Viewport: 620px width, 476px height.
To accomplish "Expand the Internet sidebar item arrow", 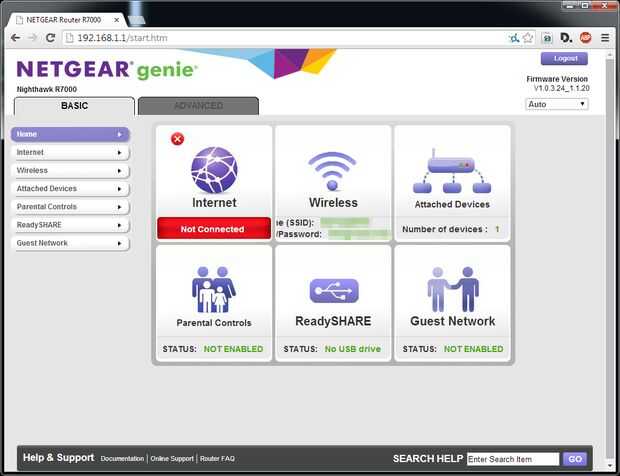I will (119, 153).
